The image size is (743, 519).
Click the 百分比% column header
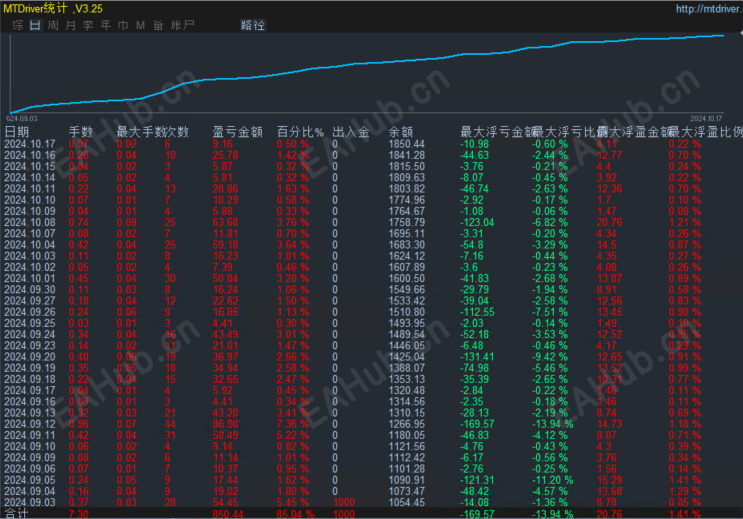click(x=300, y=132)
